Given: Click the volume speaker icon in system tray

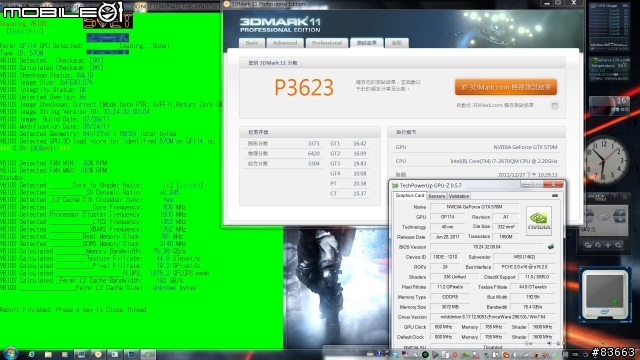Looking at the screenshot, I should click(x=545, y=355).
